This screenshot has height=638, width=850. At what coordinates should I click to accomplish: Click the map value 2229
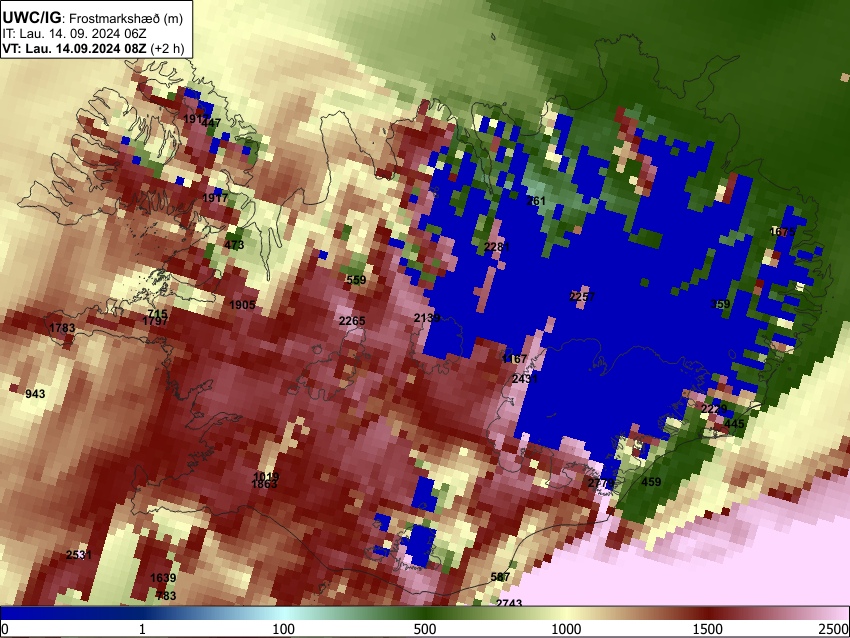(x=714, y=409)
